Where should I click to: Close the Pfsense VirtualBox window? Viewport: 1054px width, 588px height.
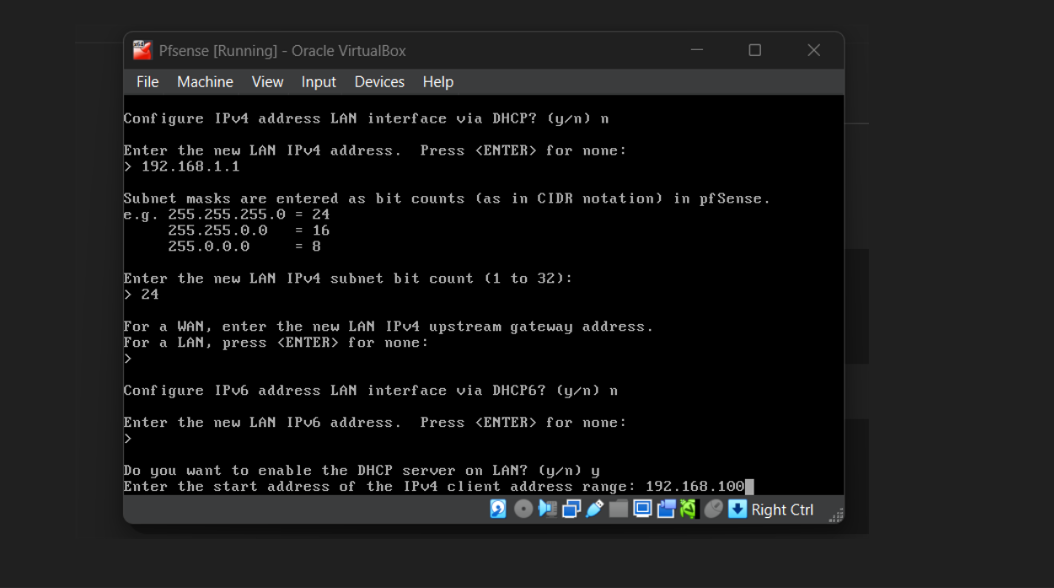click(813, 50)
